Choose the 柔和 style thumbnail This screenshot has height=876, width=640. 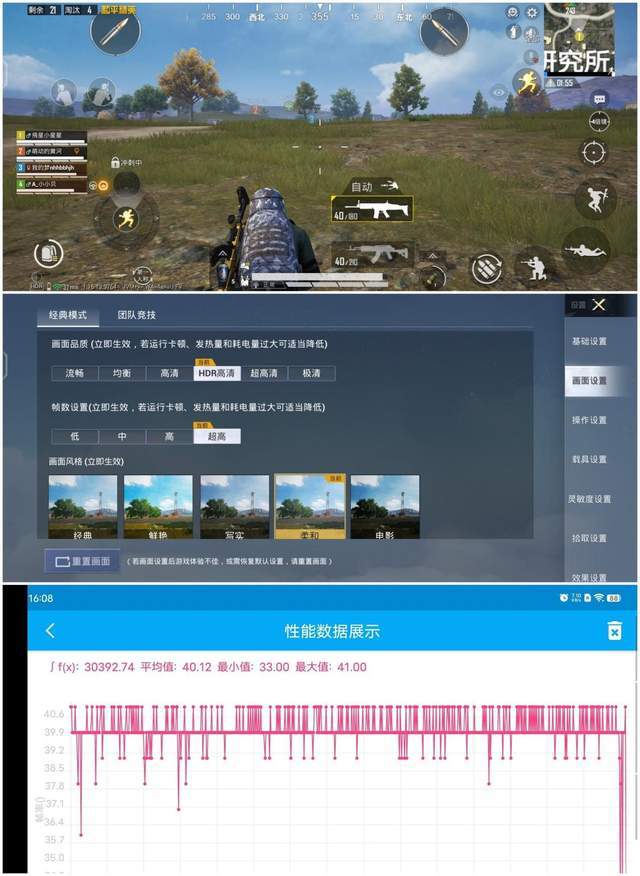[310, 507]
